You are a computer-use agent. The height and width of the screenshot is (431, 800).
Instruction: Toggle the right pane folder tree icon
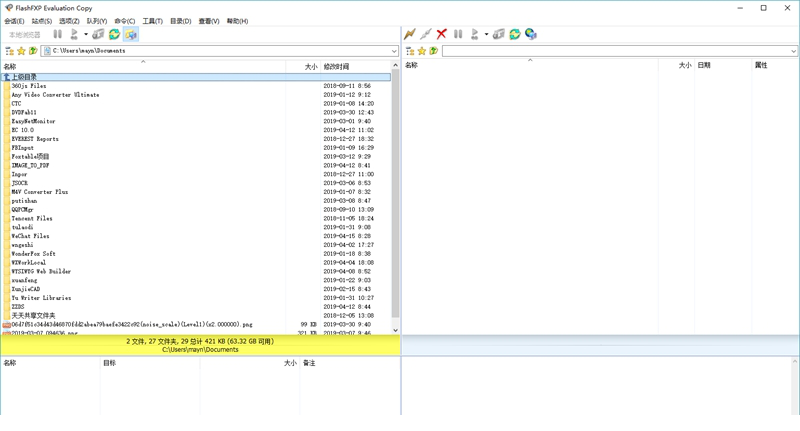pyautogui.click(x=410, y=51)
